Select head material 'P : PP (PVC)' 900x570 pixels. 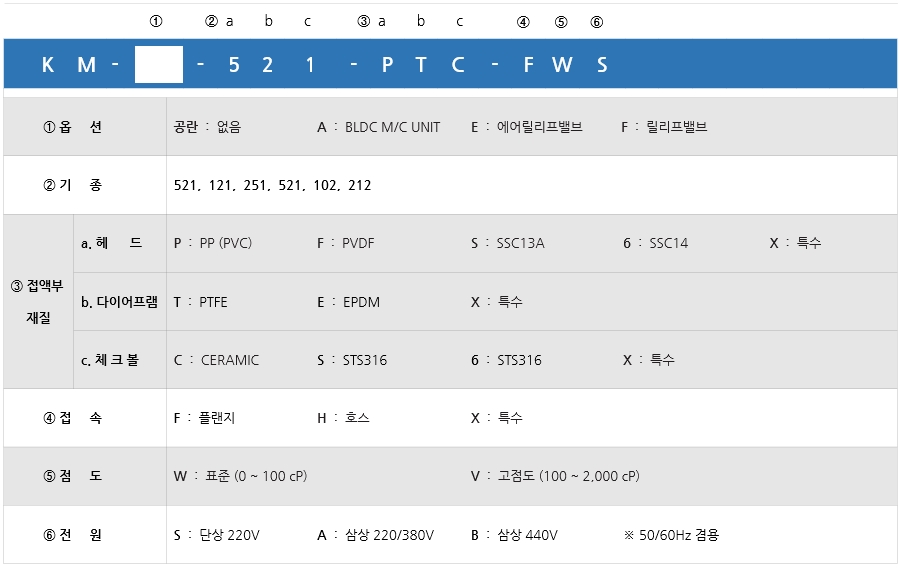pyautogui.click(x=212, y=243)
